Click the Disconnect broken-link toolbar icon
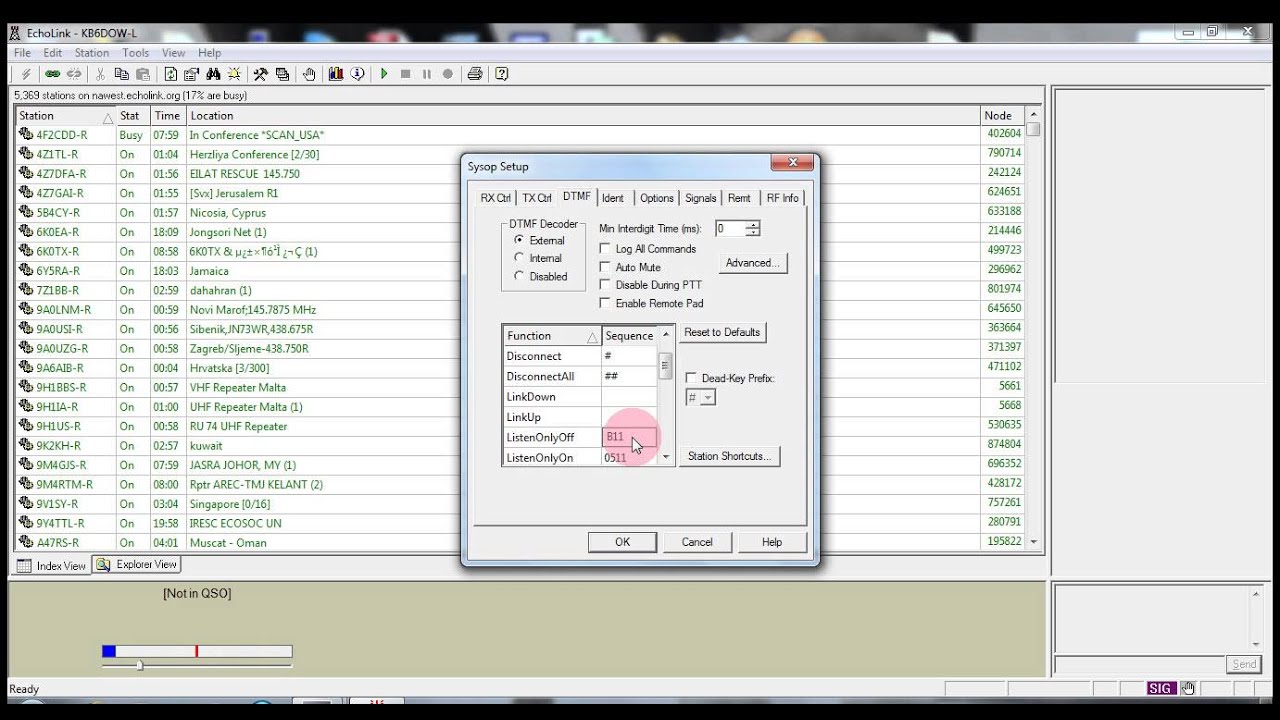The image size is (1280, 720). pos(74,74)
